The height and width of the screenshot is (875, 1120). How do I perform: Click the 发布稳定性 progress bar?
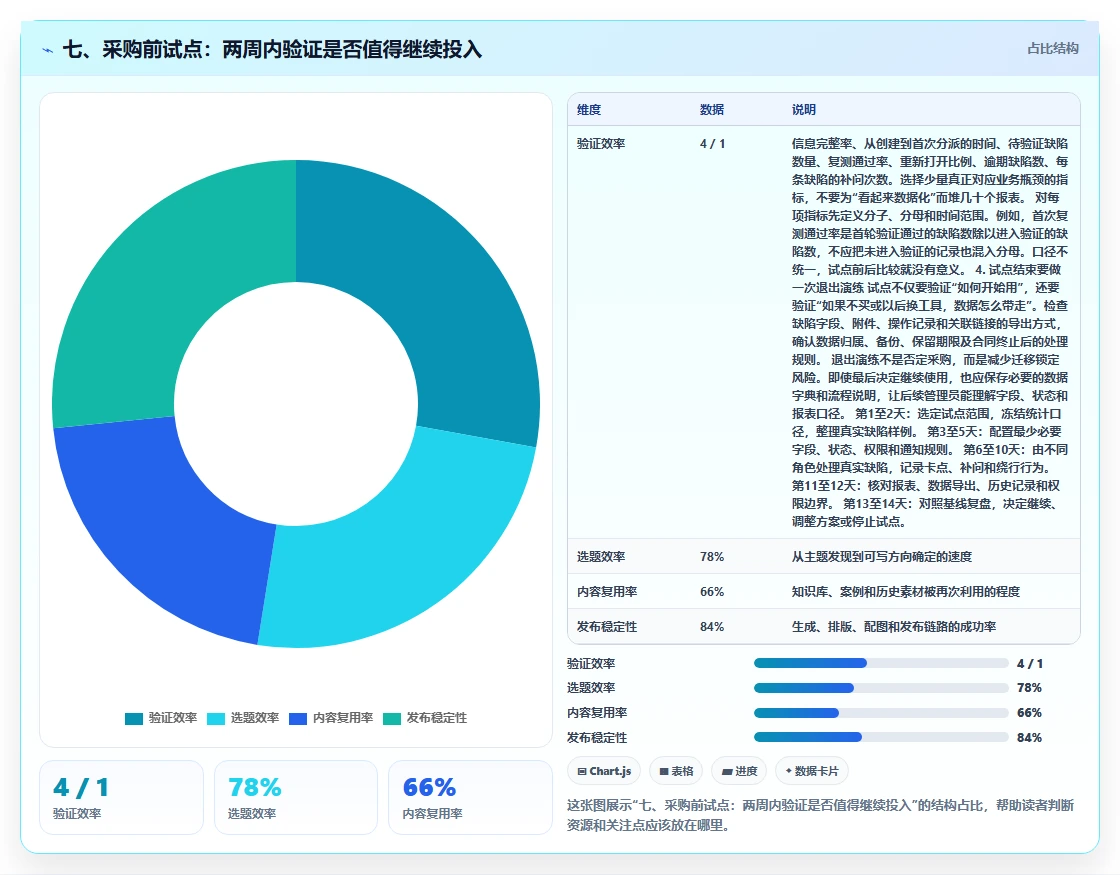pyautogui.click(x=881, y=737)
